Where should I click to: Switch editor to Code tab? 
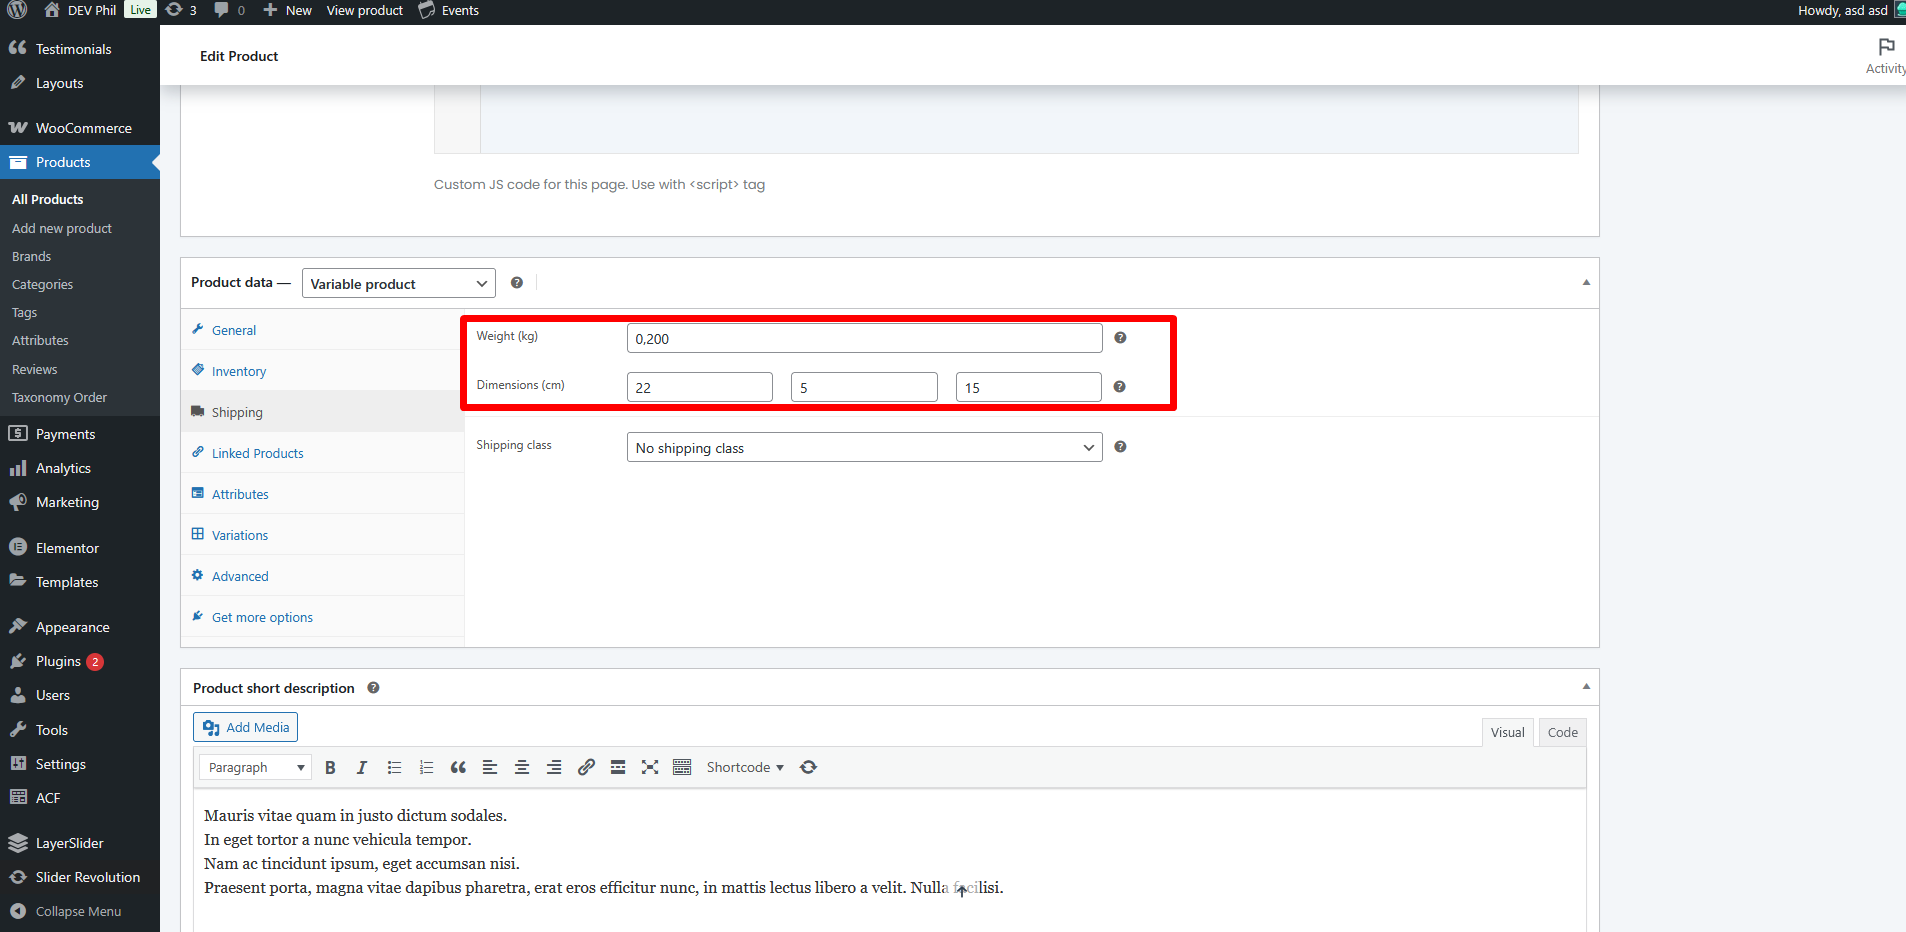click(1562, 733)
